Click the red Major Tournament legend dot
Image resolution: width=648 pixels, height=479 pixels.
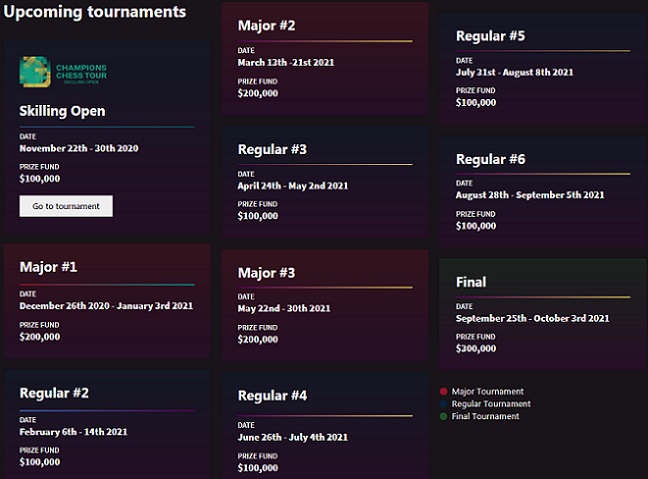[443, 391]
